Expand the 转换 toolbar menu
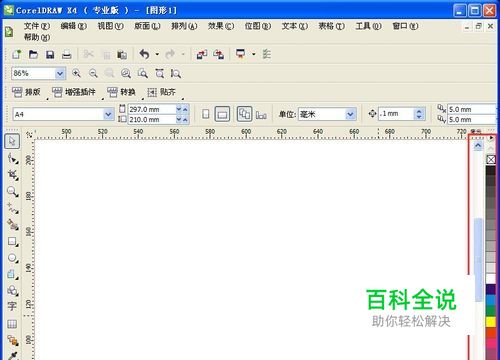Screen dimensions: 500x360 tap(121, 92)
